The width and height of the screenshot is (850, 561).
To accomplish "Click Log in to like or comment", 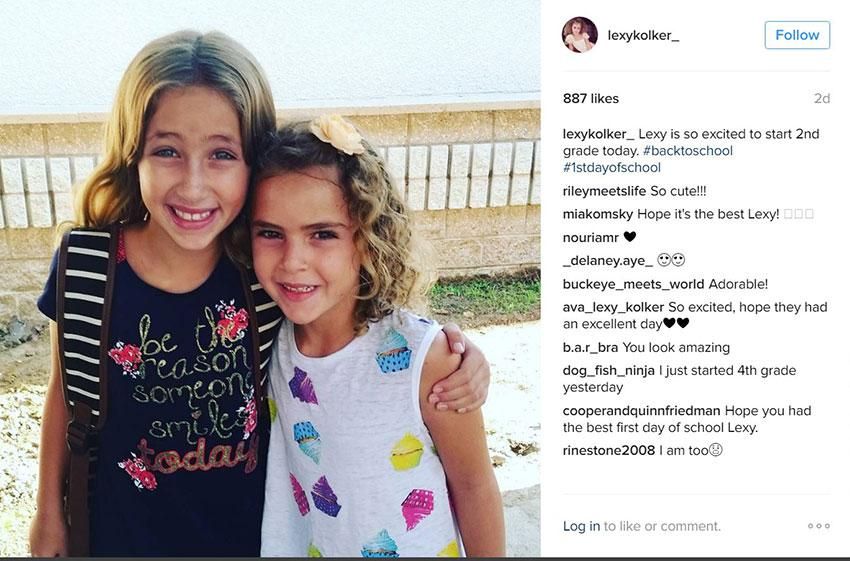I will [x=581, y=526].
